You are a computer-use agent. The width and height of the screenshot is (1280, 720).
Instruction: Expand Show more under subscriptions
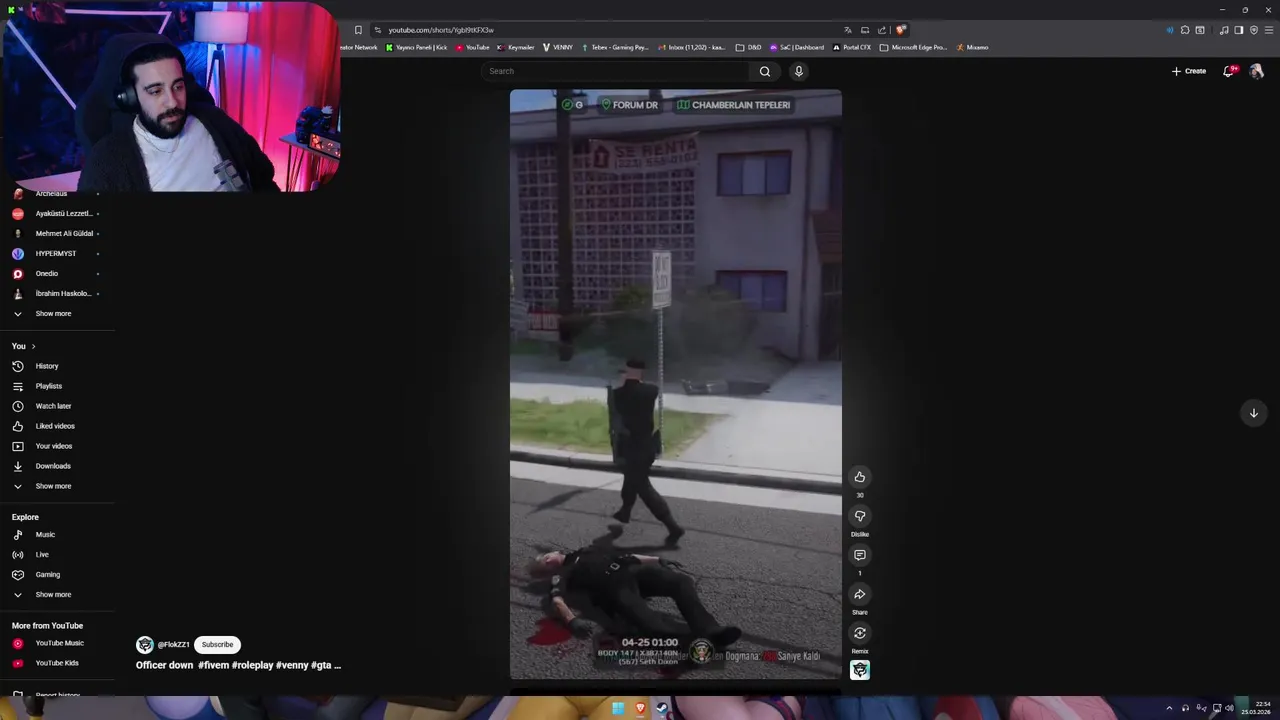(53, 314)
